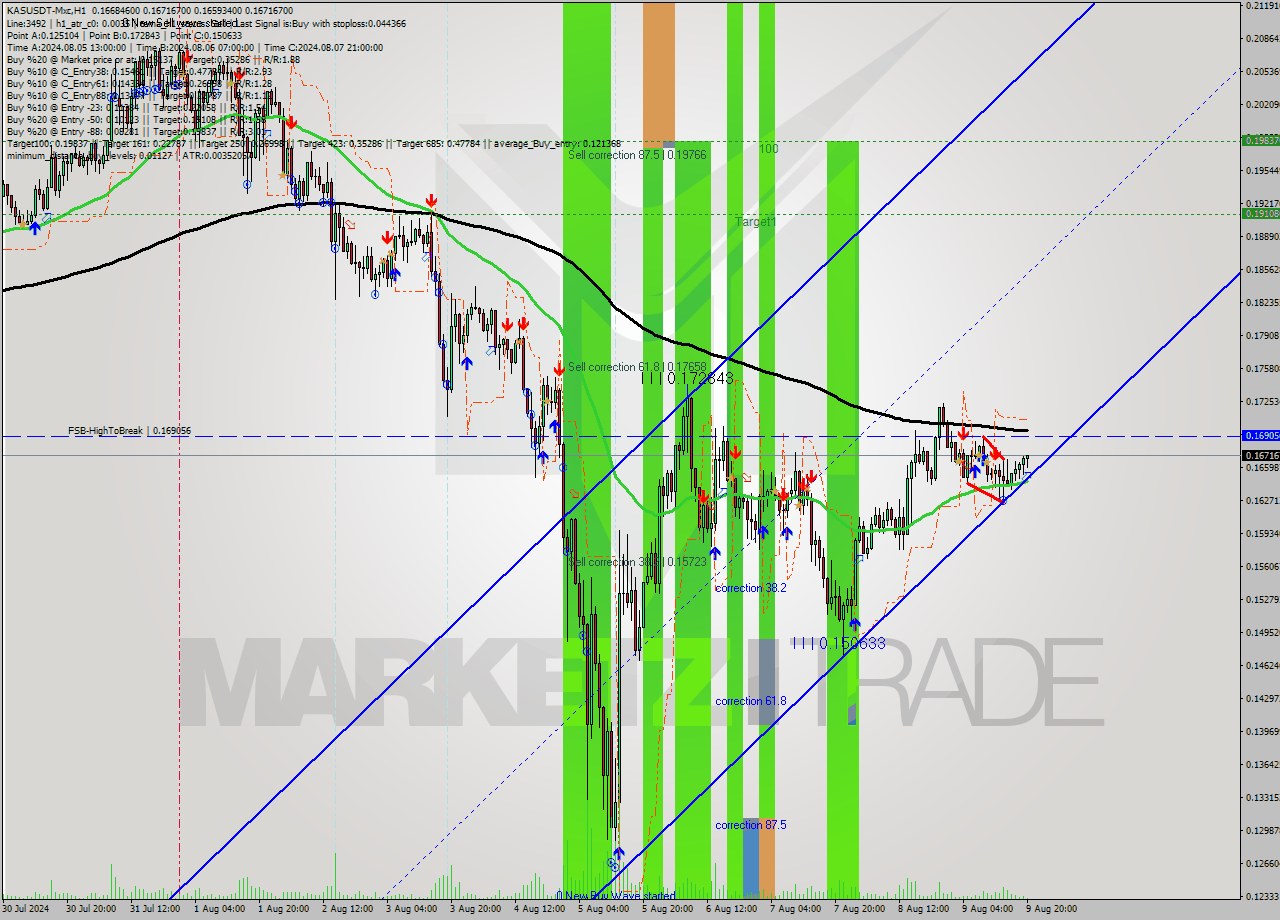Click the 0.21119 price axis value
The height and width of the screenshot is (920, 1280).
point(1262,6)
